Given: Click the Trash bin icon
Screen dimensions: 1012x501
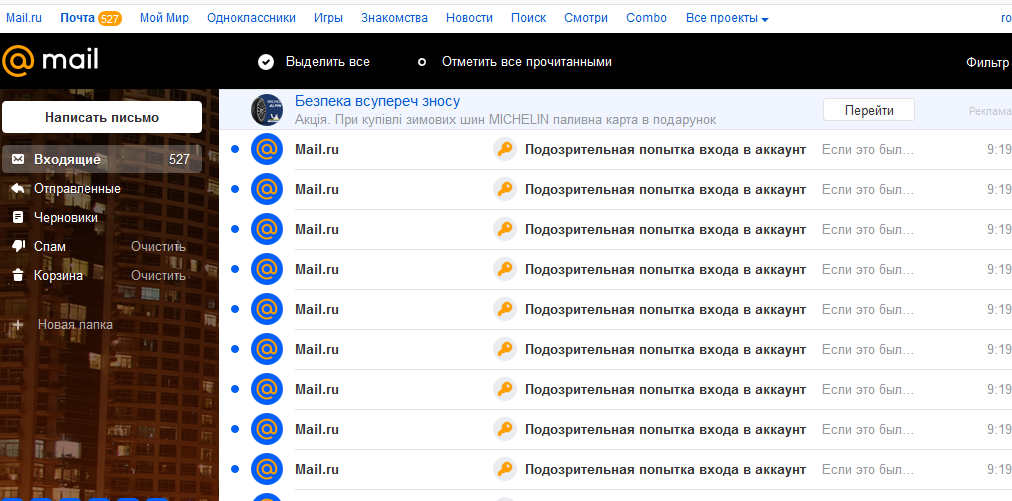Looking at the screenshot, I should pyautogui.click(x=18, y=275).
